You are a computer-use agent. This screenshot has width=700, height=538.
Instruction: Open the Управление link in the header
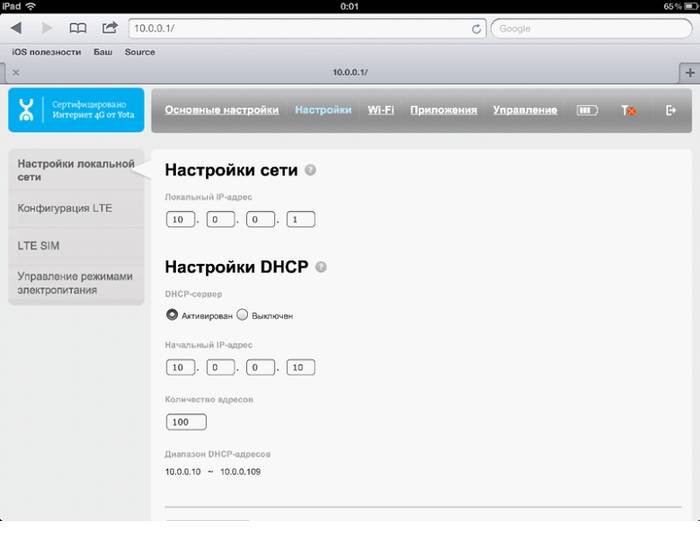click(x=525, y=110)
